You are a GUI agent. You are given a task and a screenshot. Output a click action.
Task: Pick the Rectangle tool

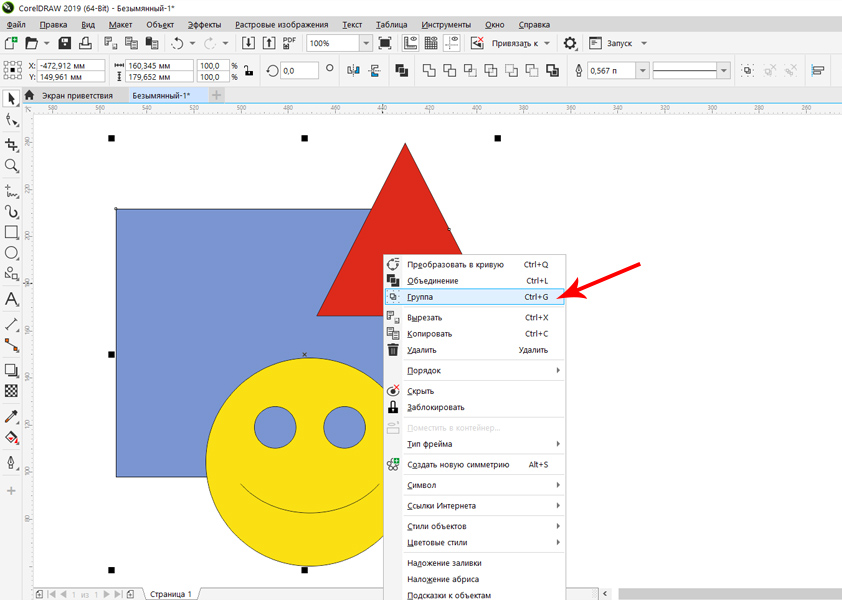[12, 232]
